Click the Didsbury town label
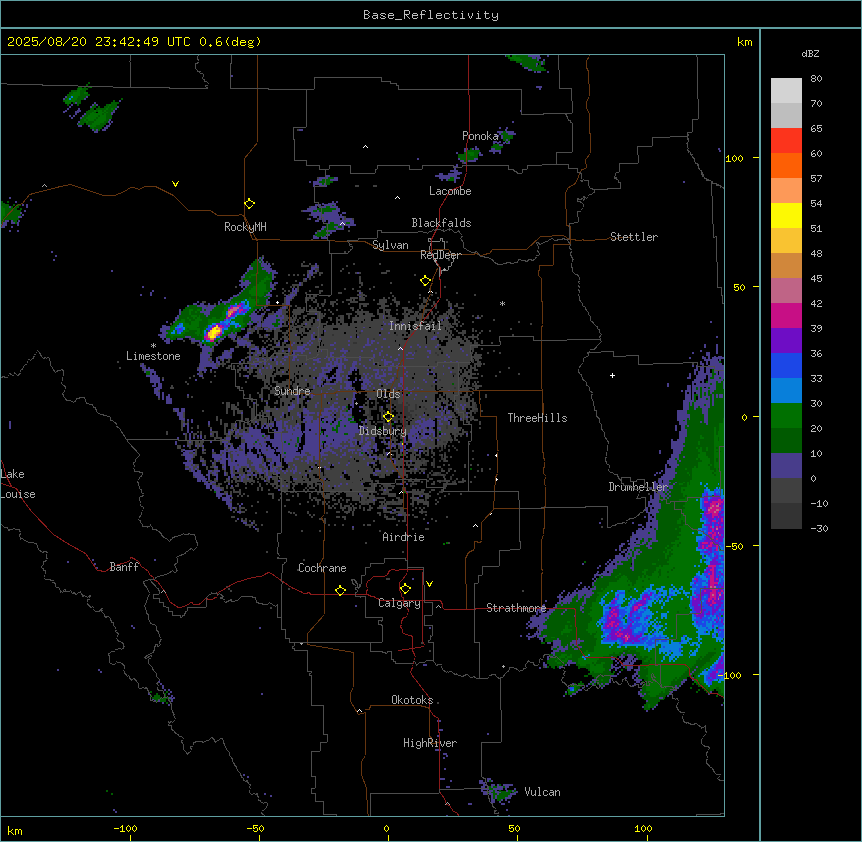Image resolution: width=862 pixels, height=842 pixels. pos(383,431)
